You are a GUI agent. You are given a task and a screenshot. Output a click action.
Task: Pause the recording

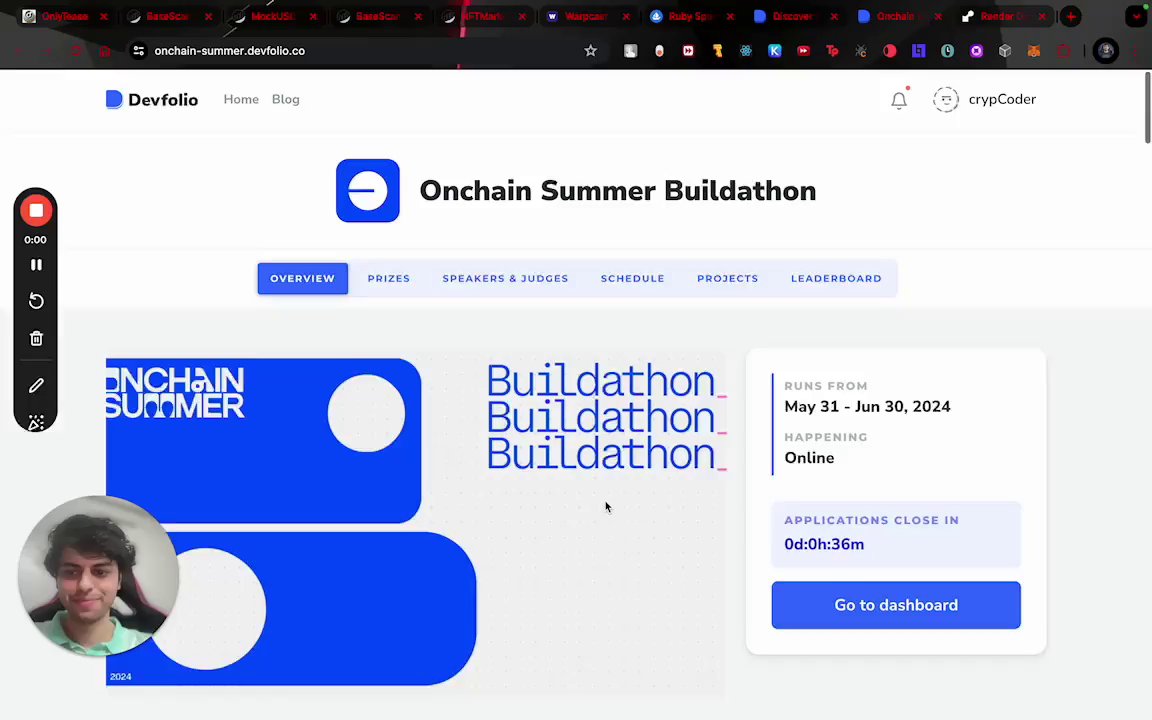(36, 264)
